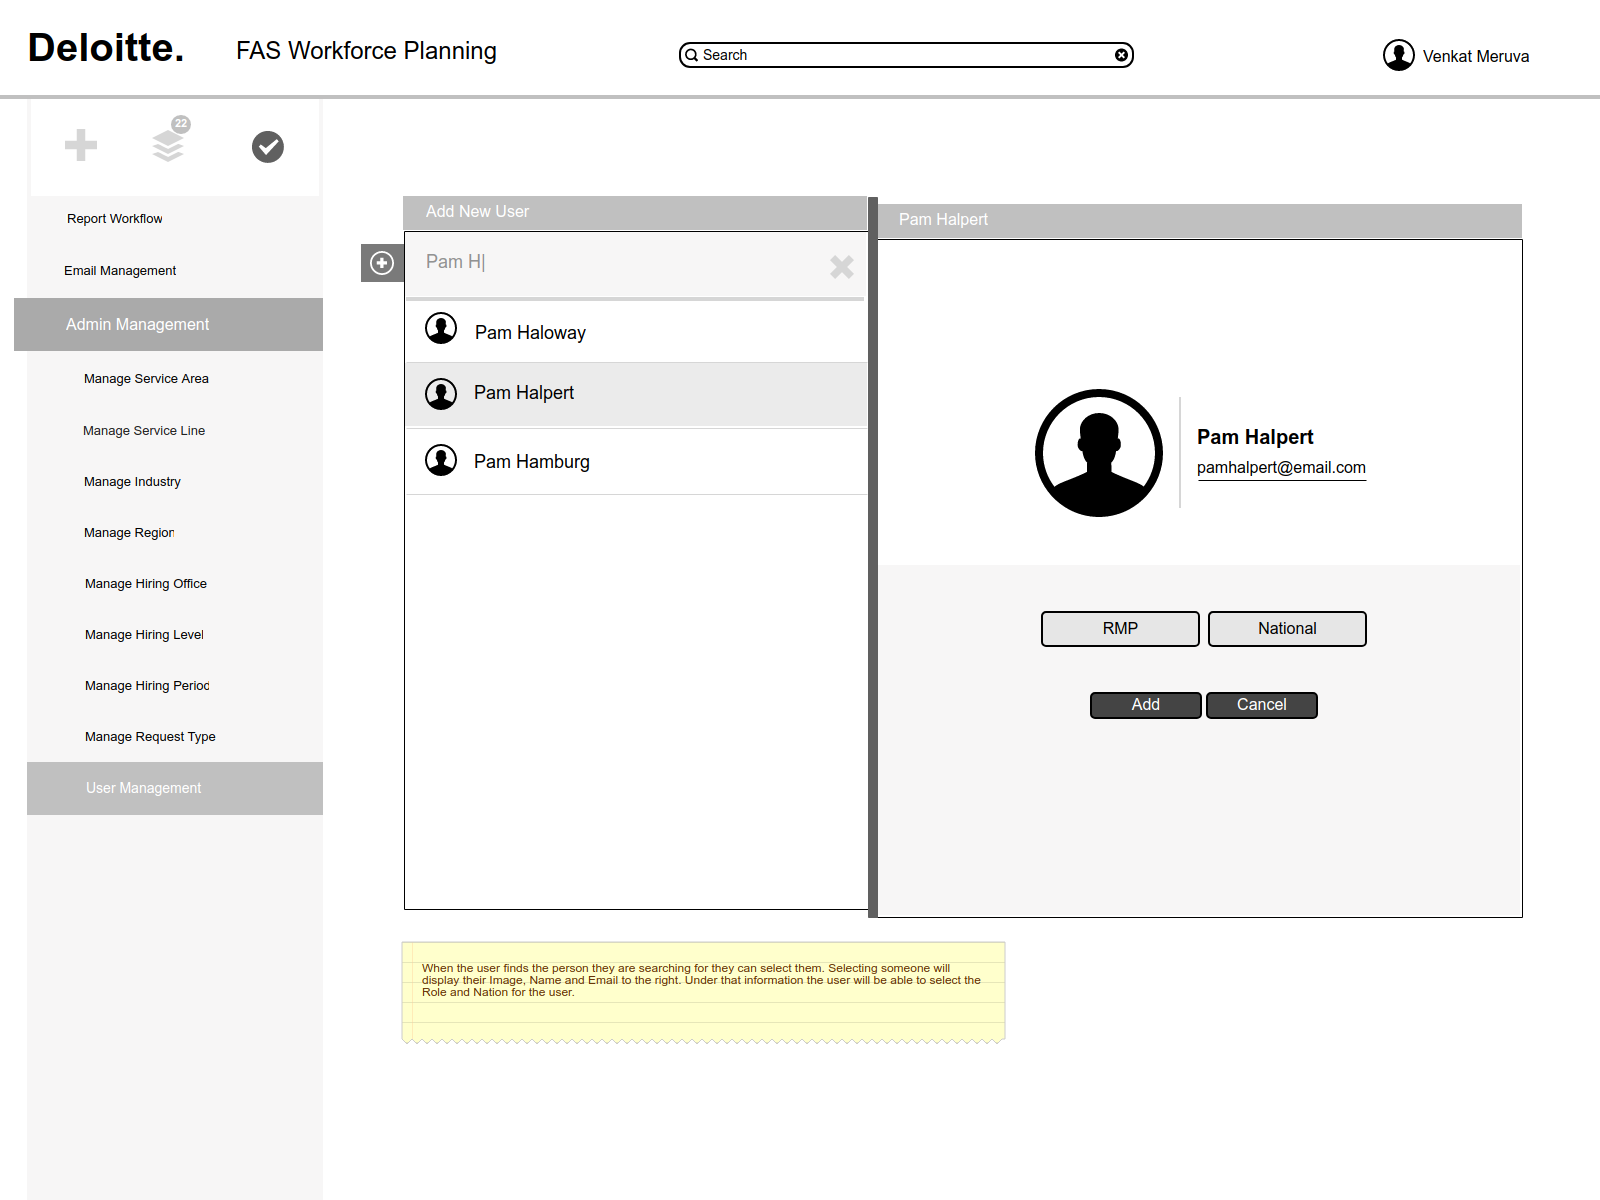Open Email Management in sidebar
The height and width of the screenshot is (1200, 1600).
(120, 271)
